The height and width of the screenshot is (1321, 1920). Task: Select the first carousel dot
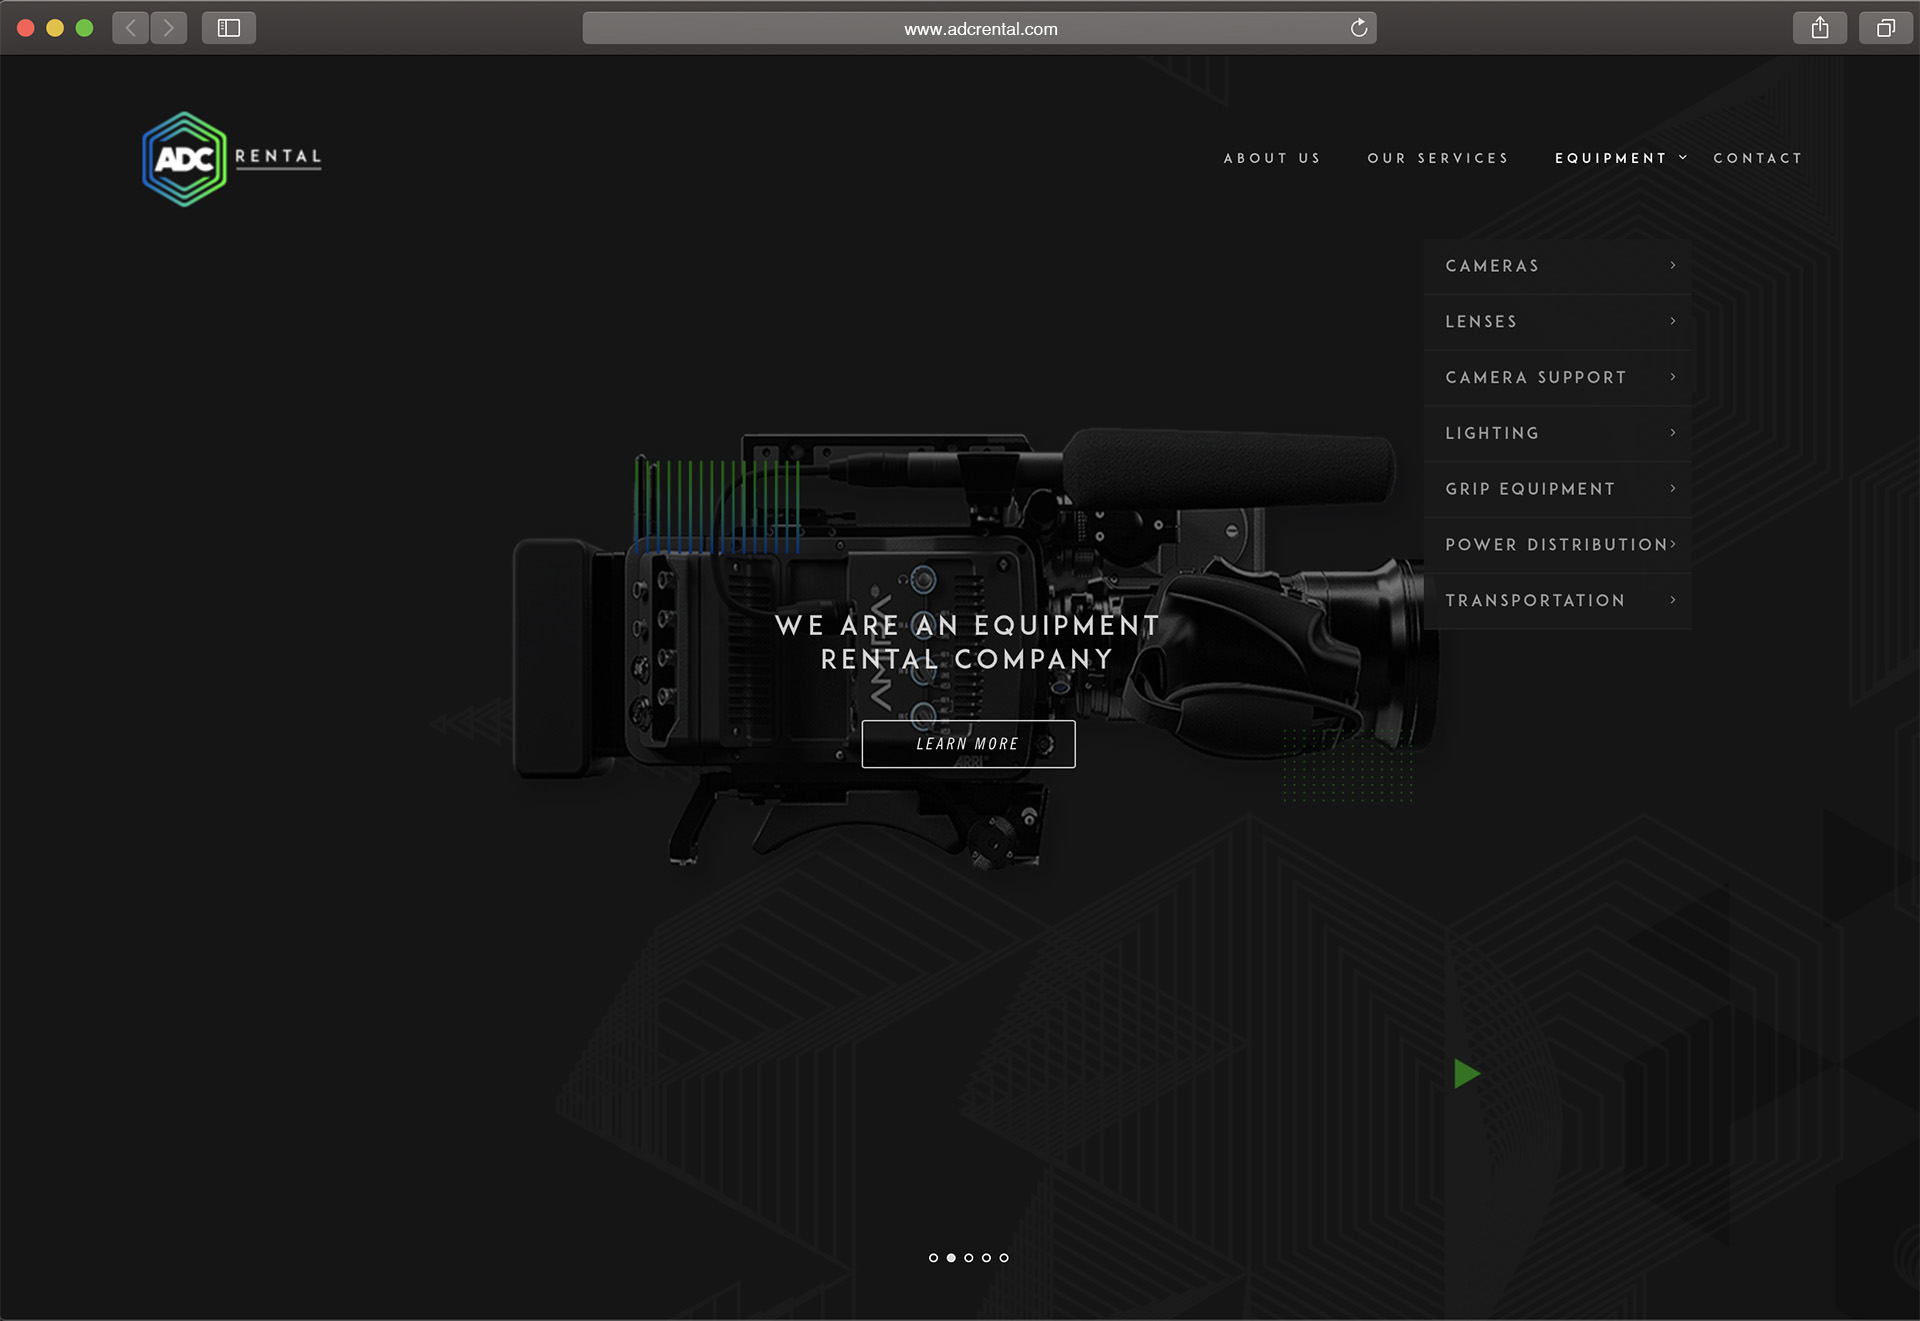point(933,1258)
